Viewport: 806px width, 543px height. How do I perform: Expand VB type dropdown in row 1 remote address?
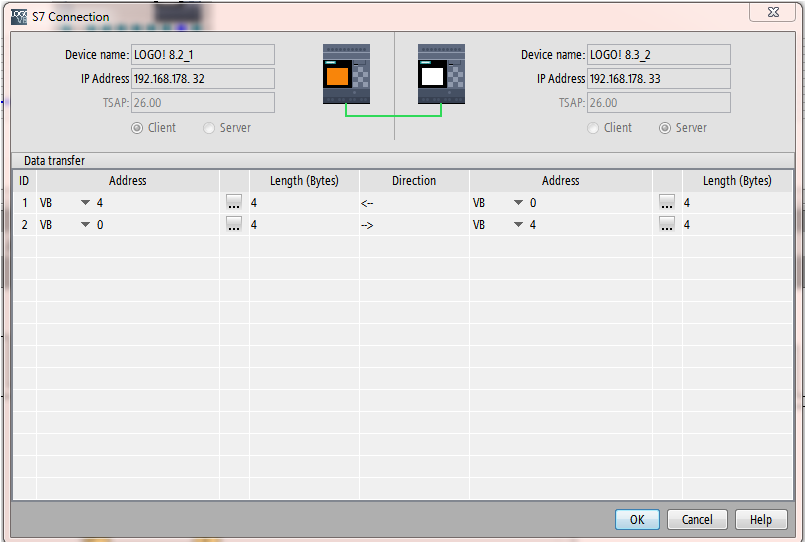(x=518, y=203)
